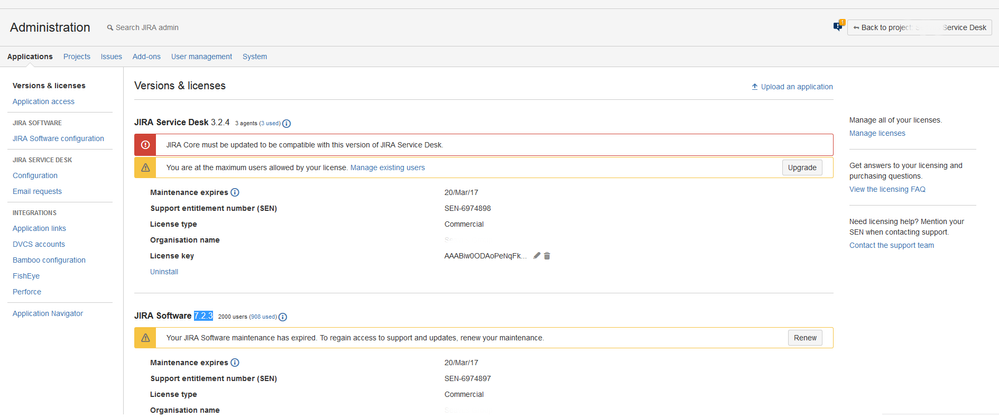
Task: Delete the Service Desk license key trash icon
Action: [547, 256]
